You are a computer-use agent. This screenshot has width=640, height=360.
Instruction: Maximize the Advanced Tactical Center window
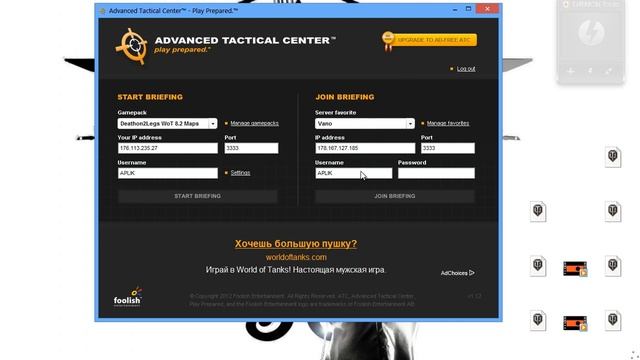(469, 9)
